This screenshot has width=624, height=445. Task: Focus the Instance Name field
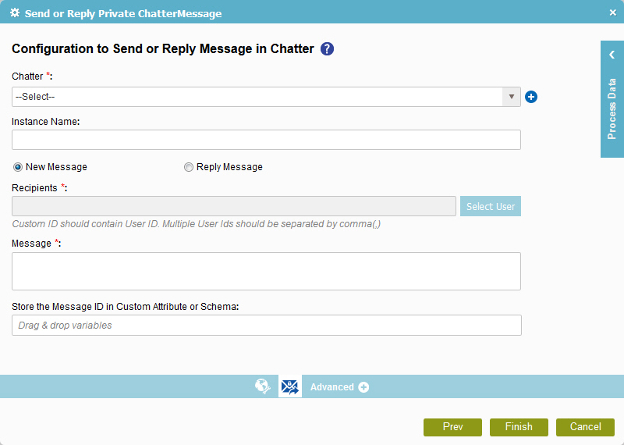266,140
